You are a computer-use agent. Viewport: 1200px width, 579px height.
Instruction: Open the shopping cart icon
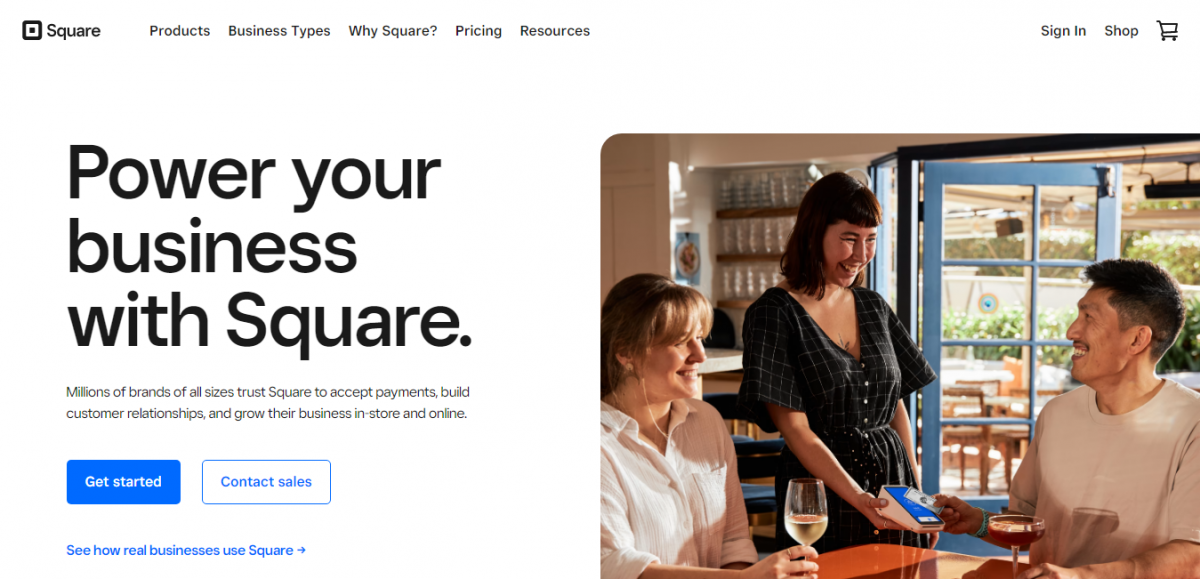(1167, 31)
